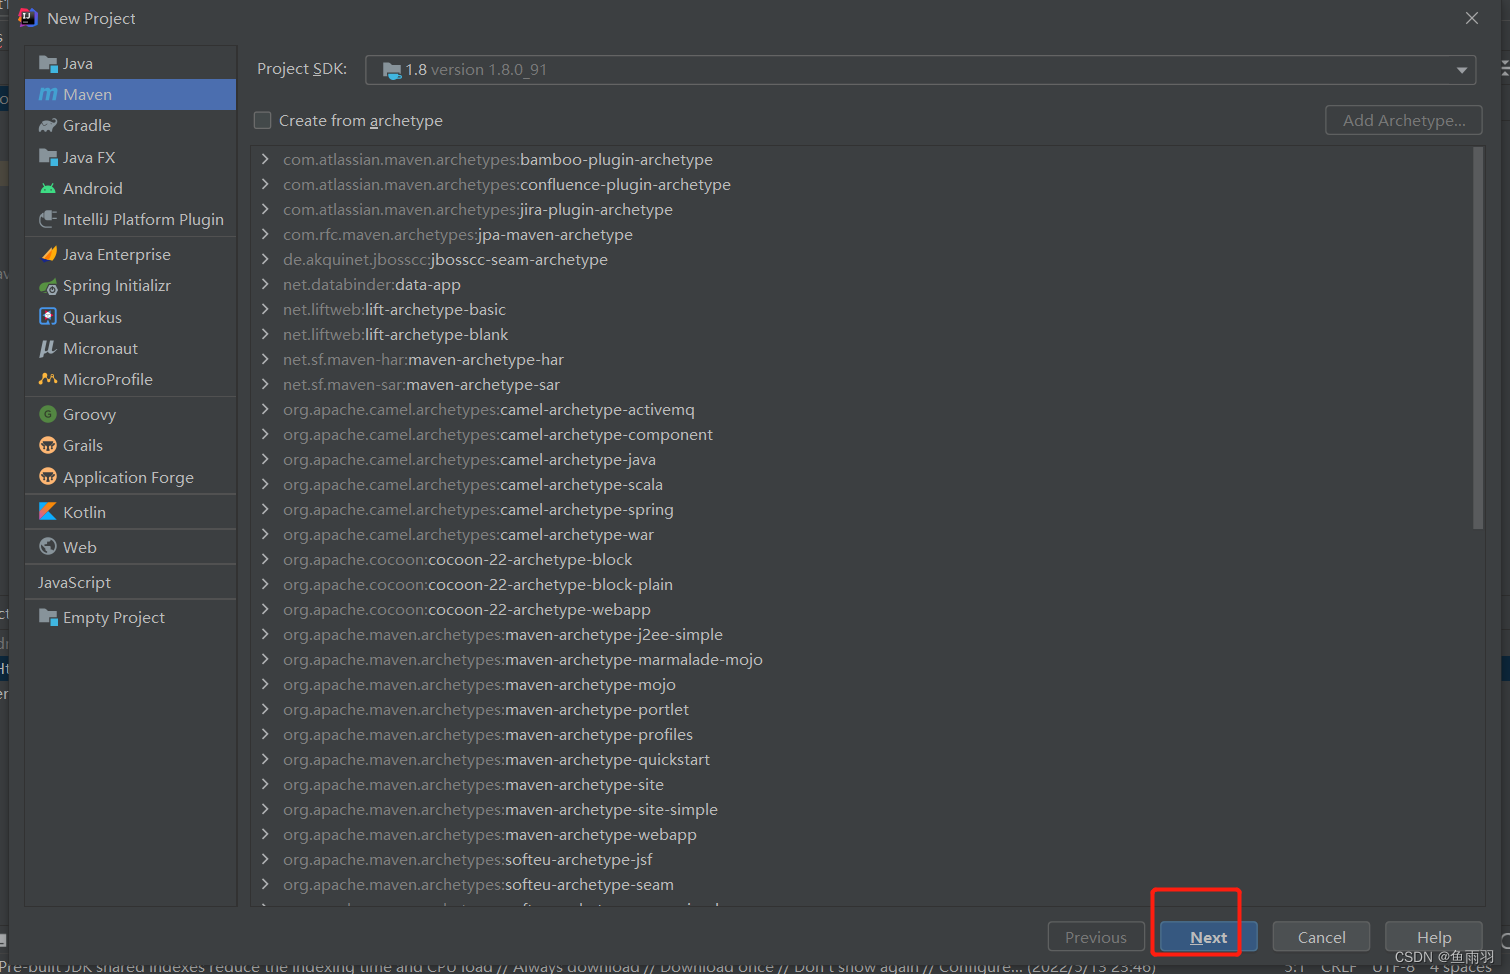Select Empty Project type label

(x=114, y=617)
